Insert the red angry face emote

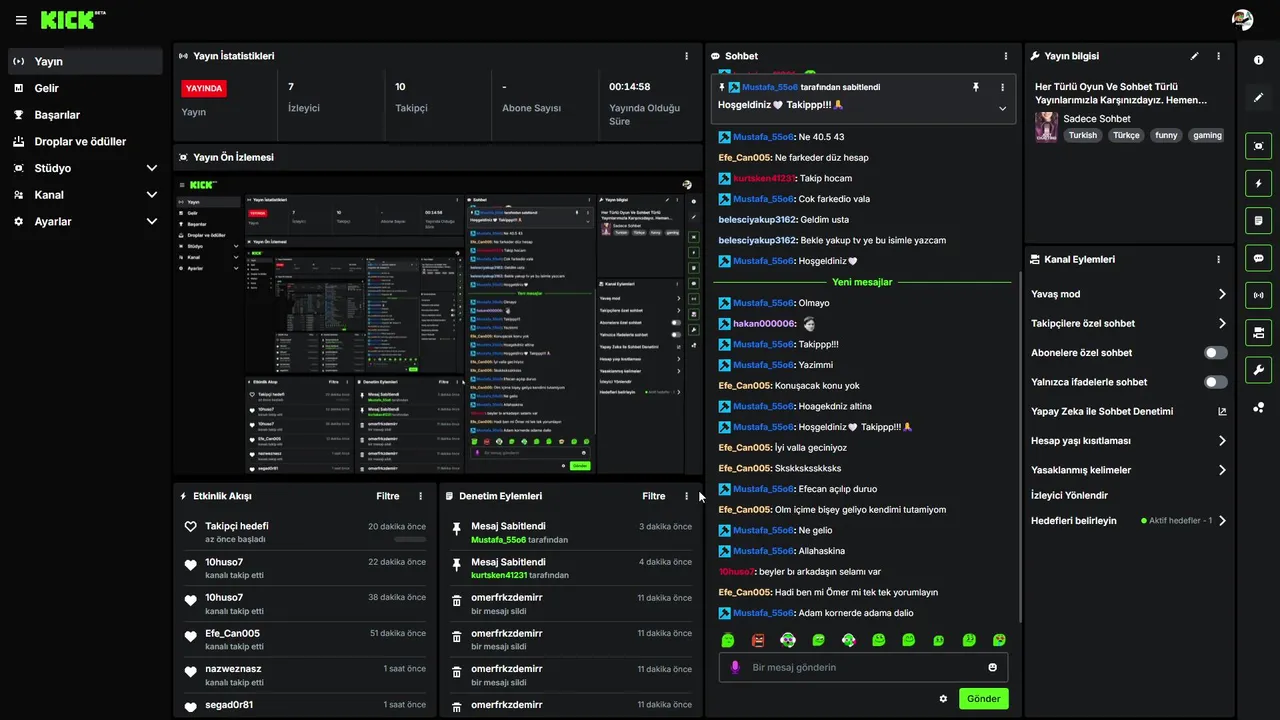coord(758,640)
